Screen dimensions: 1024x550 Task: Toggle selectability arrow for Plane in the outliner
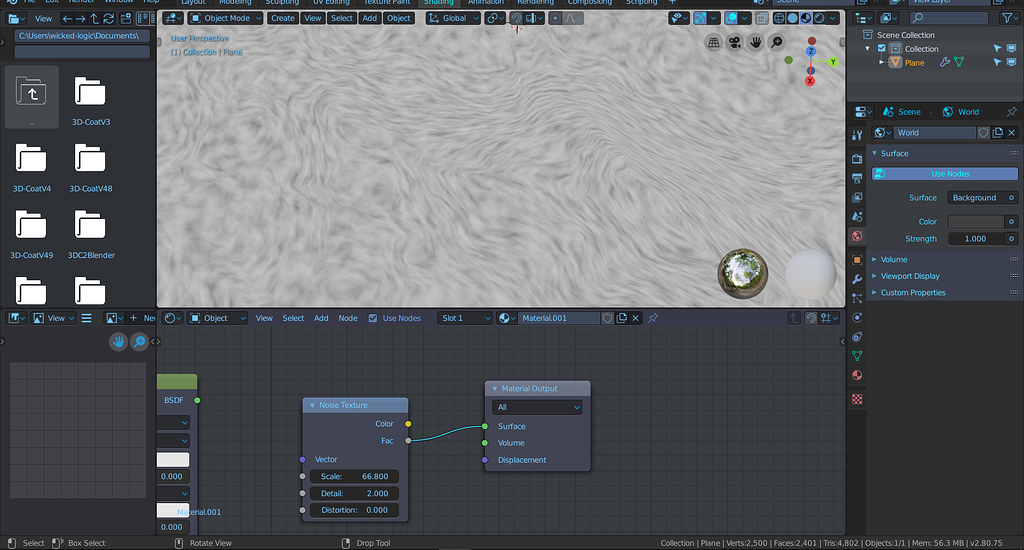point(997,62)
